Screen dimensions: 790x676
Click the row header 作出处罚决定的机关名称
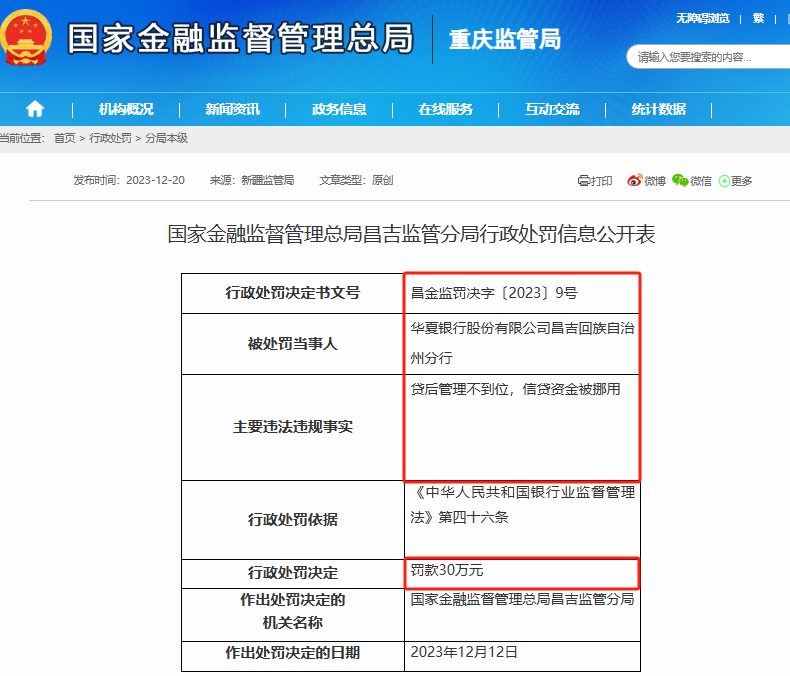(293, 615)
